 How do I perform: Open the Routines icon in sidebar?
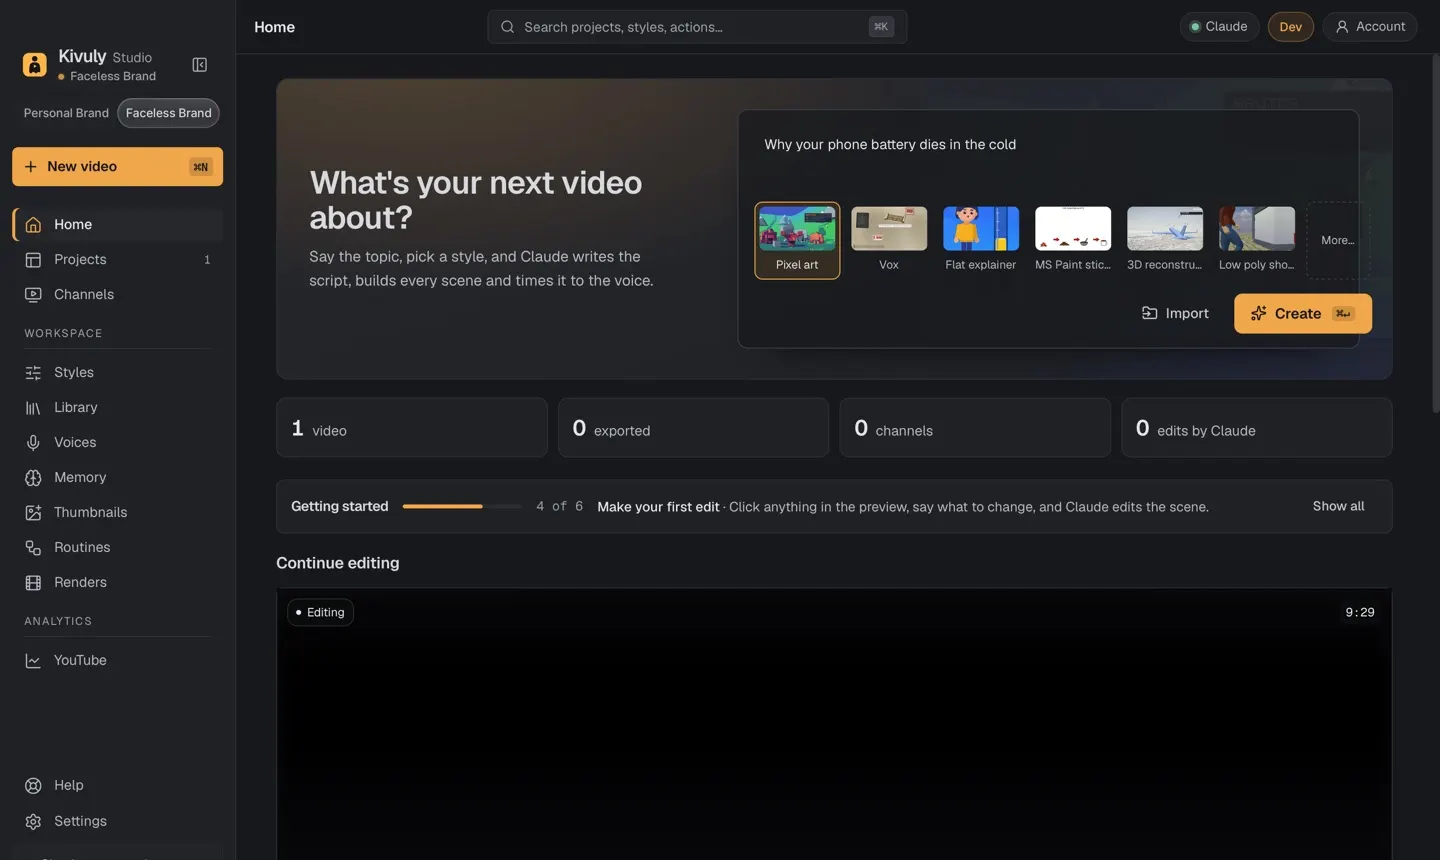[33, 548]
